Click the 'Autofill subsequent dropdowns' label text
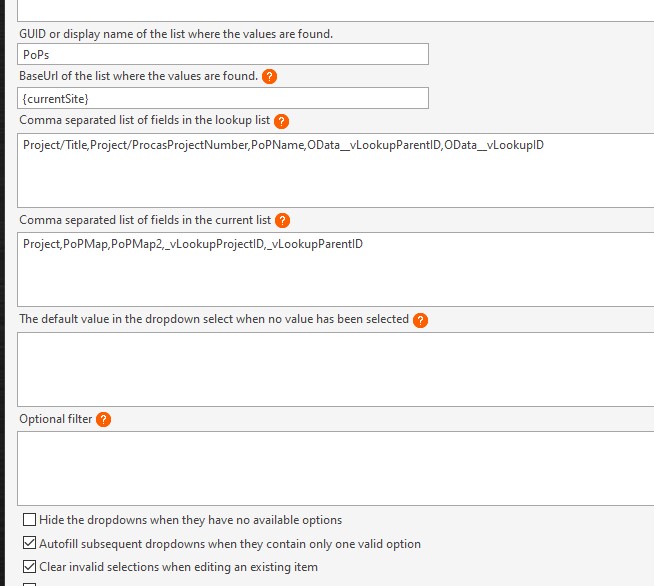 pyautogui.click(x=230, y=544)
